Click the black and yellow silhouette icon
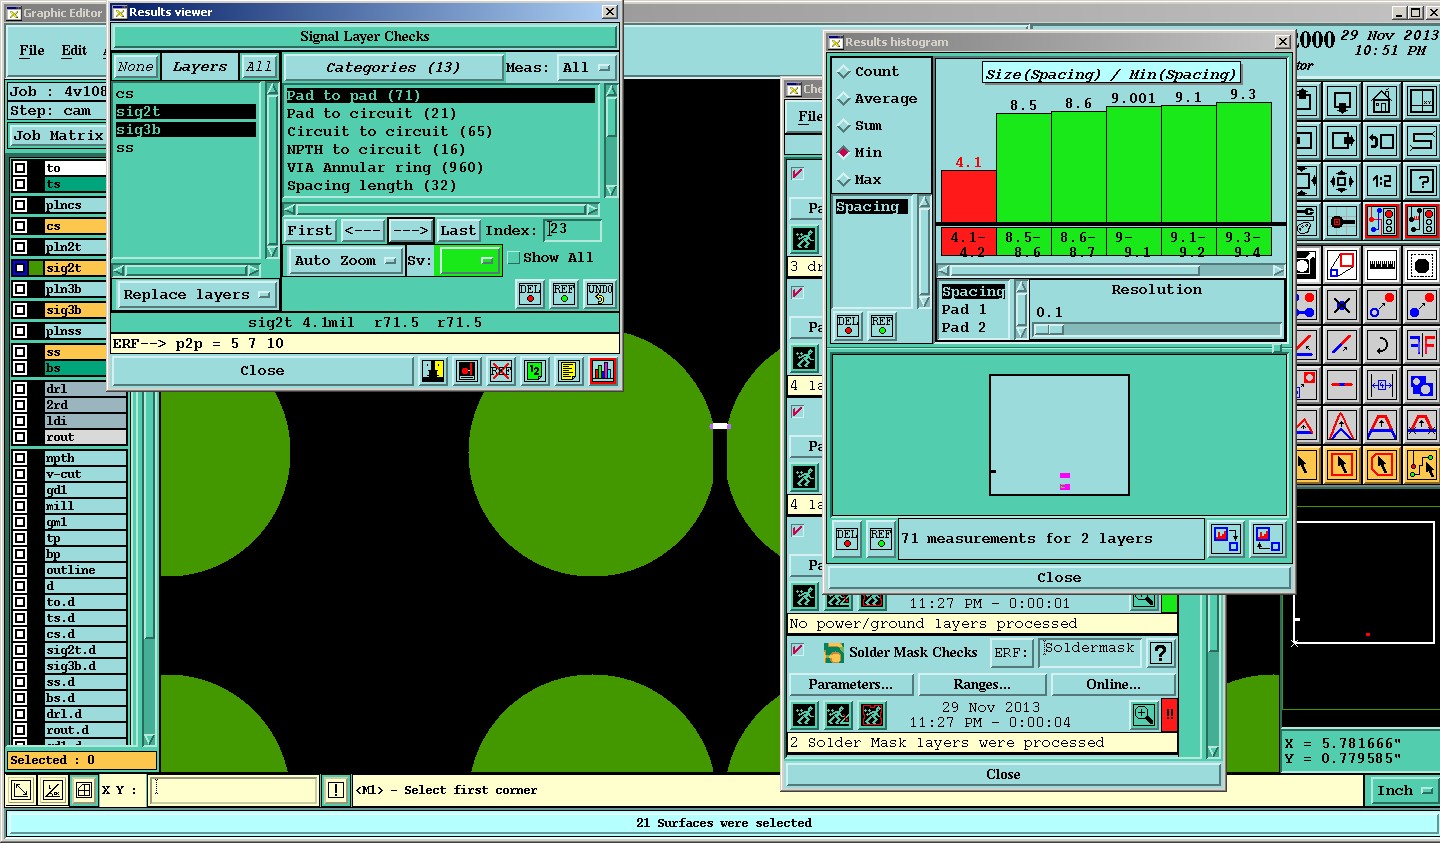The image size is (1440, 843). point(433,371)
